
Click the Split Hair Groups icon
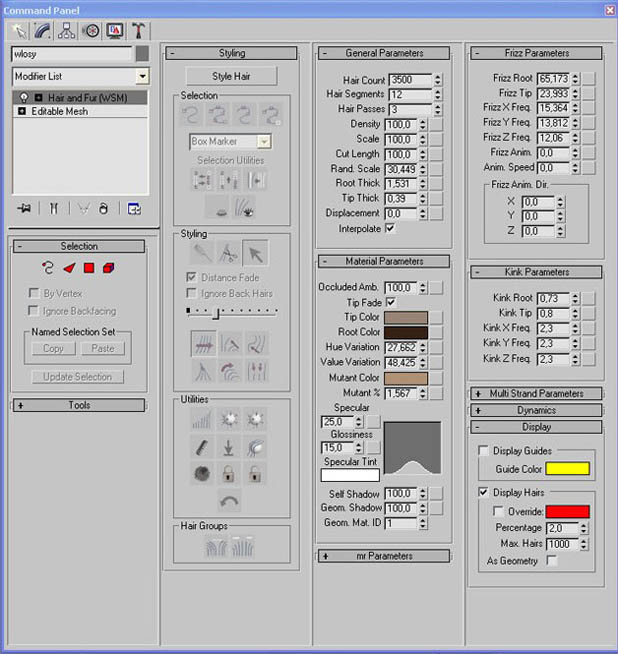pyautogui.click(x=216, y=547)
